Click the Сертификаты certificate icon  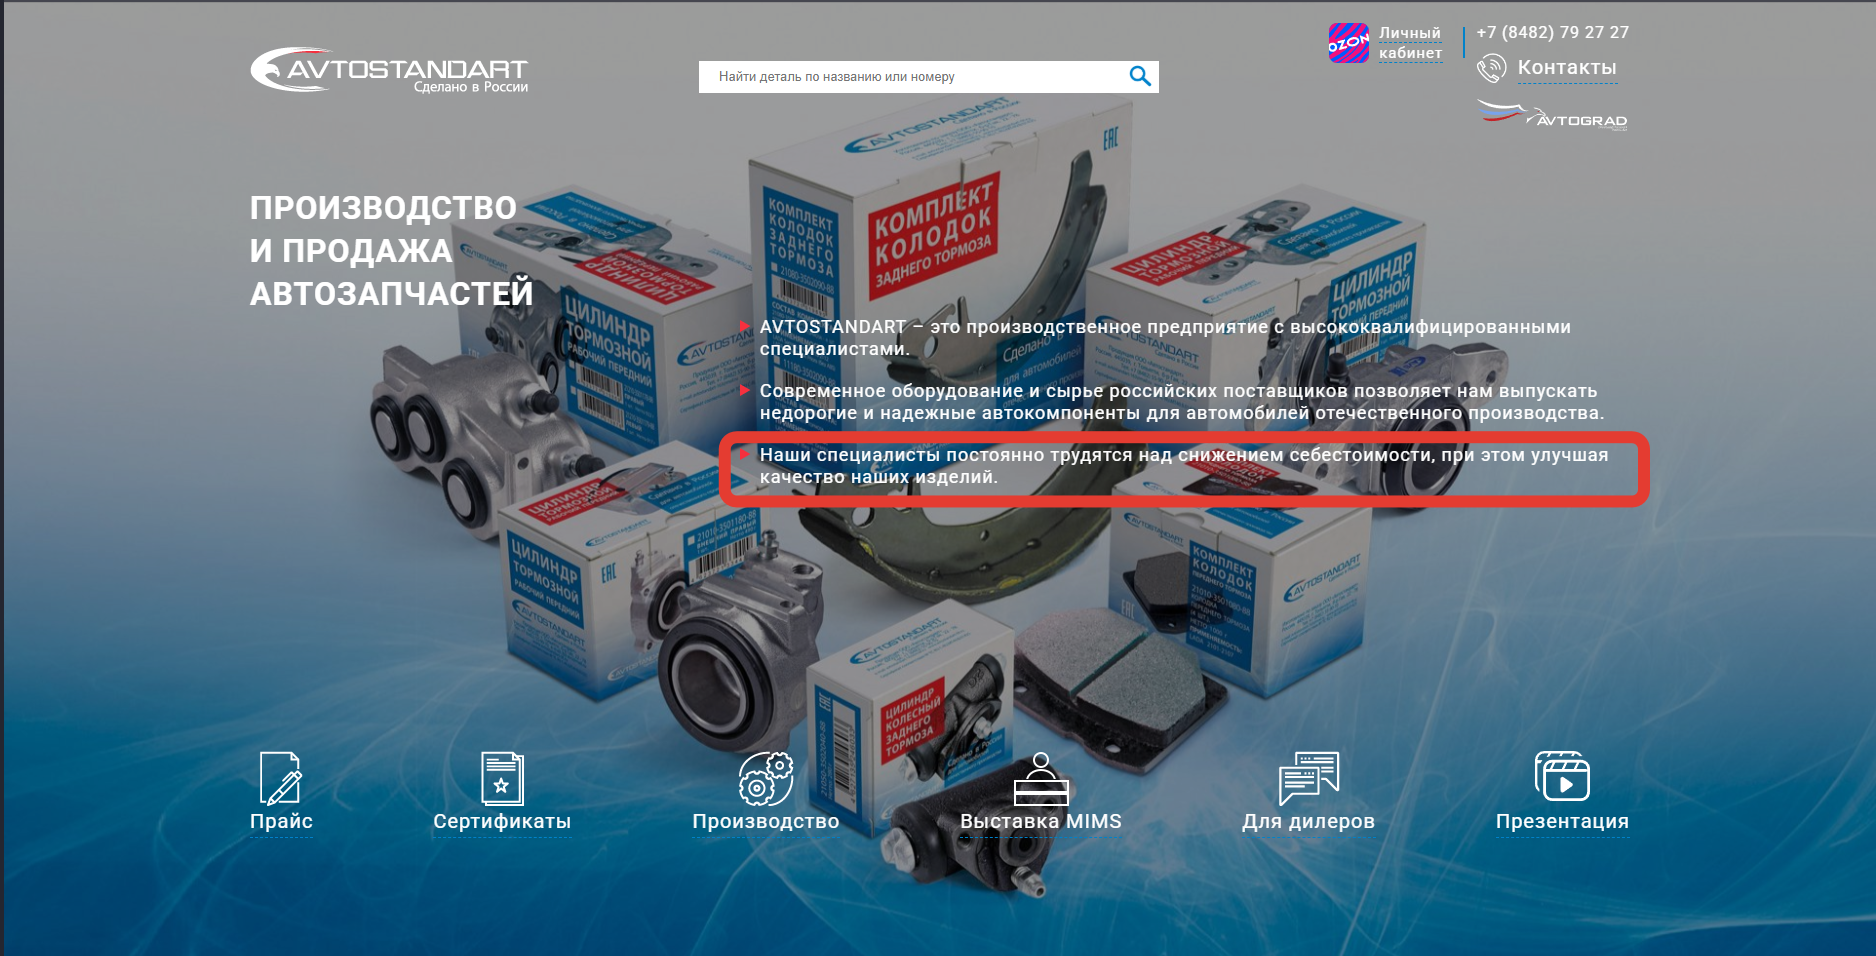point(501,778)
